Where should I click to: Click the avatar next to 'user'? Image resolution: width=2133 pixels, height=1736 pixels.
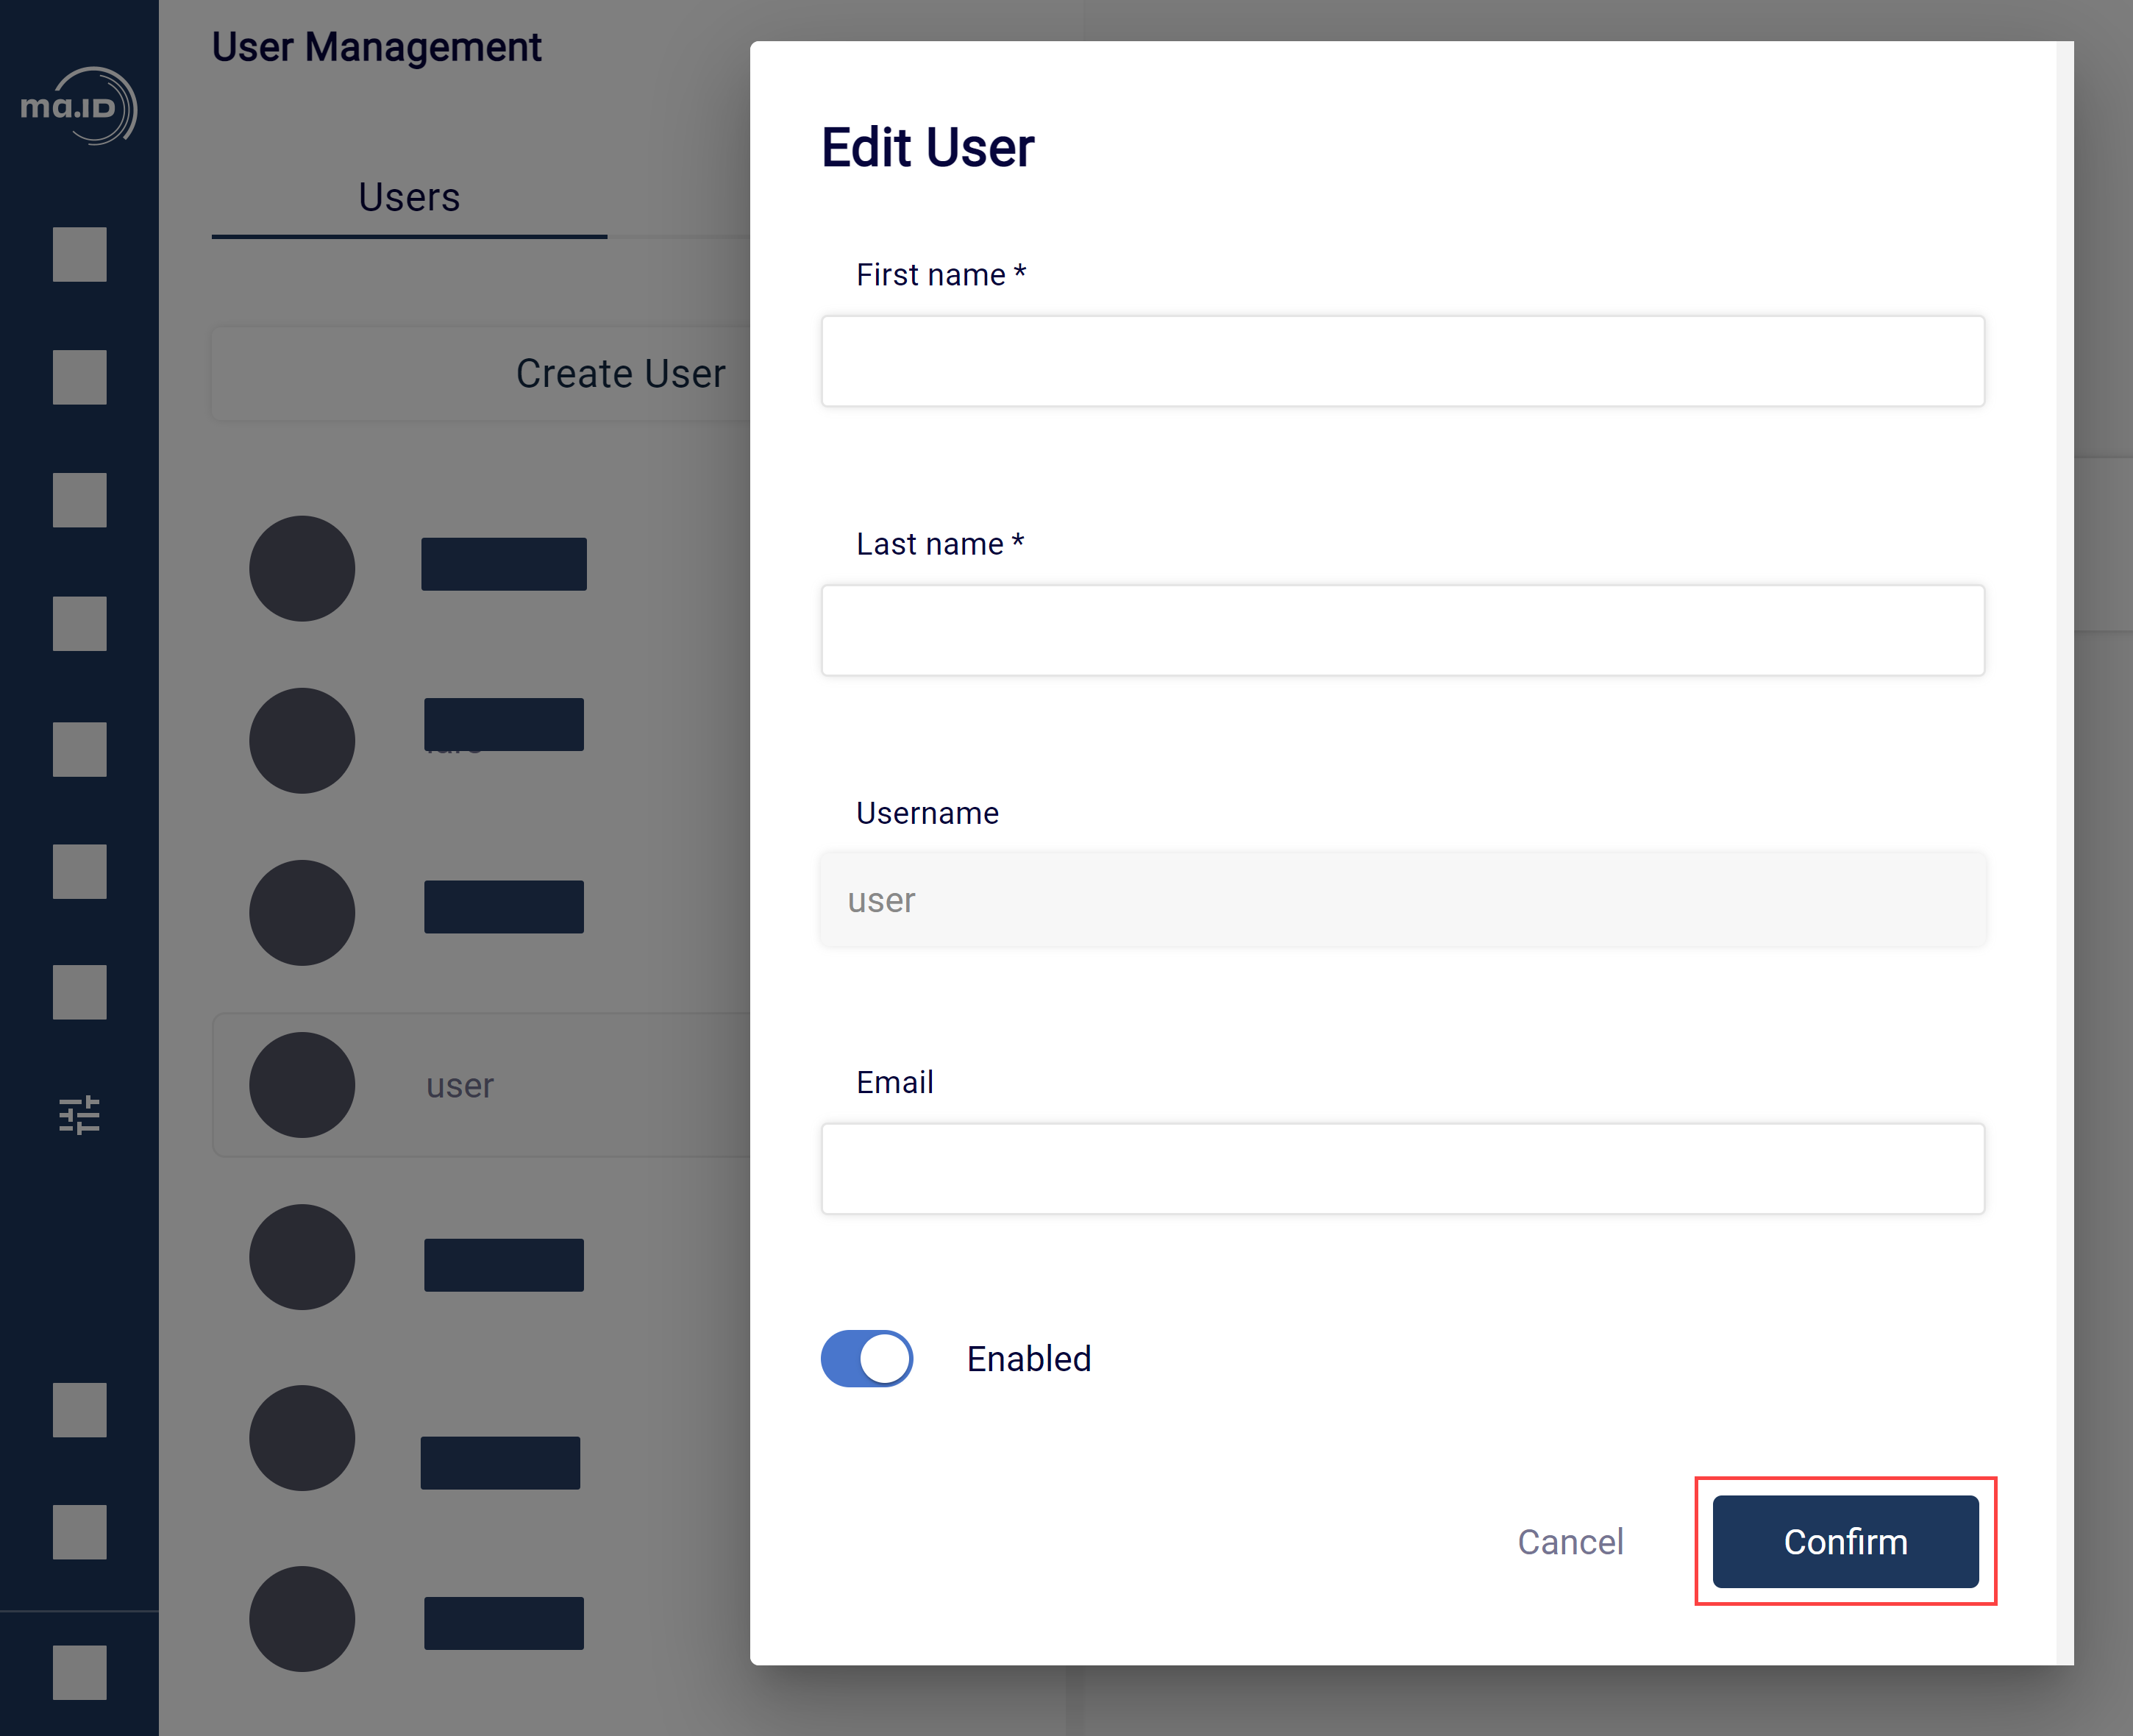tap(302, 1085)
